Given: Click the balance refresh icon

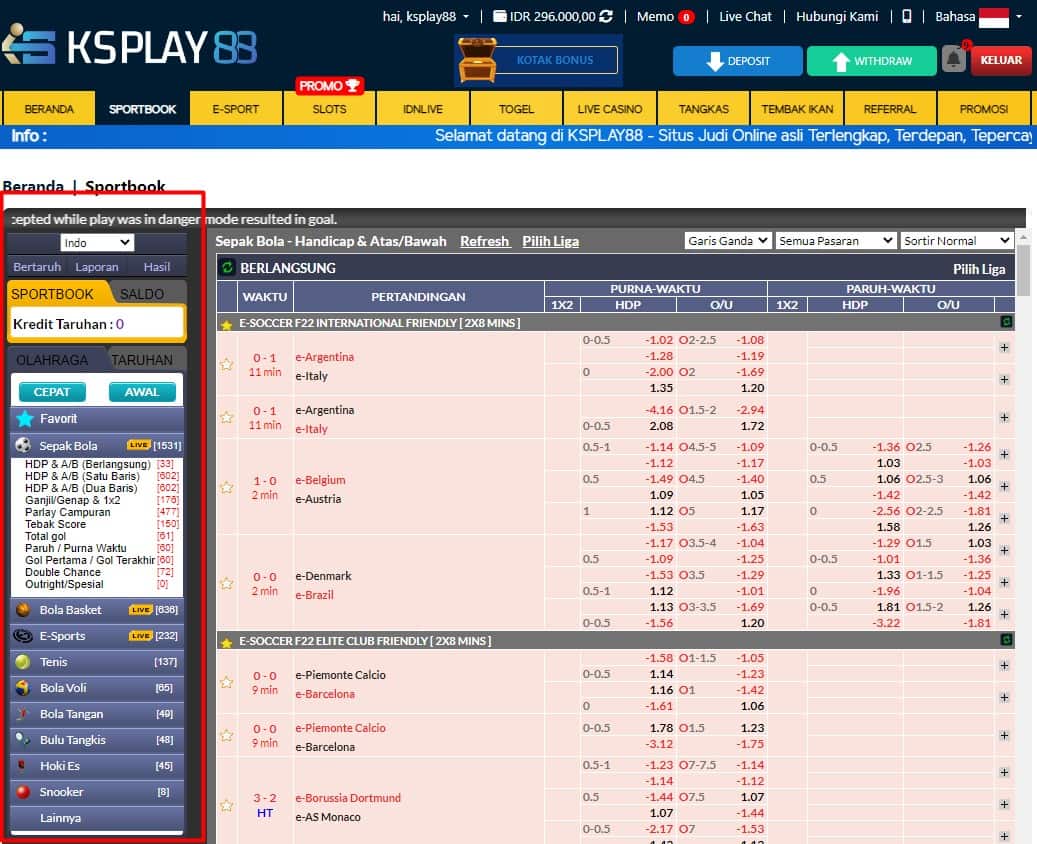Looking at the screenshot, I should point(606,17).
